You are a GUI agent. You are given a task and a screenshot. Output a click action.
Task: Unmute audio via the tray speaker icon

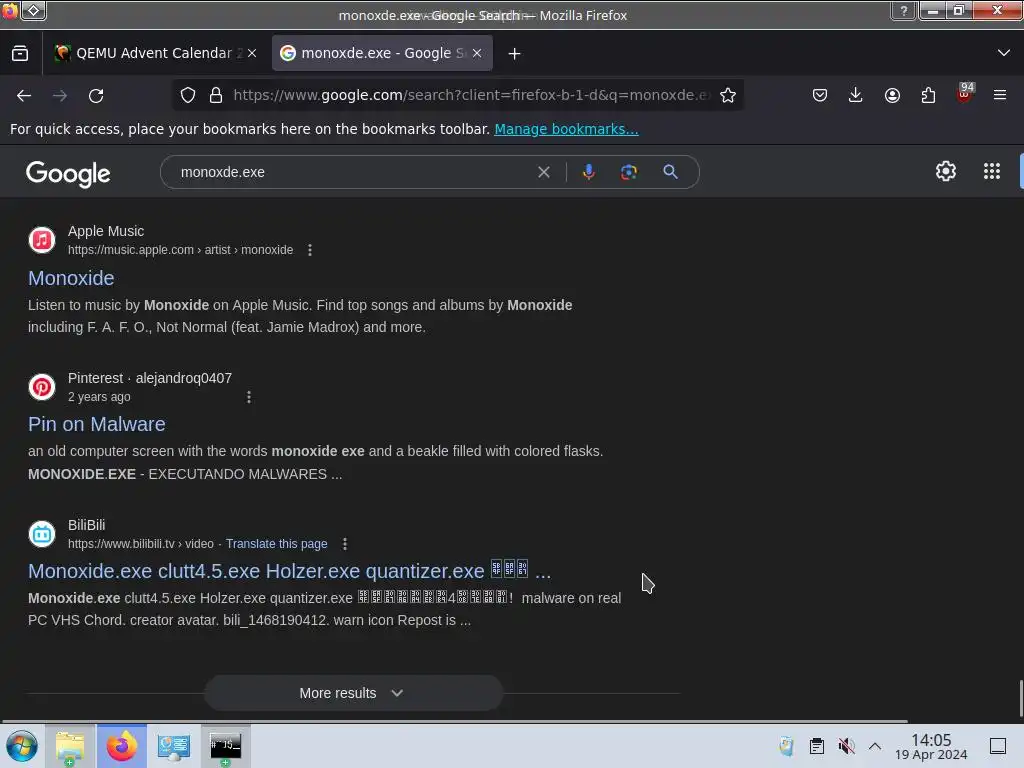click(846, 746)
